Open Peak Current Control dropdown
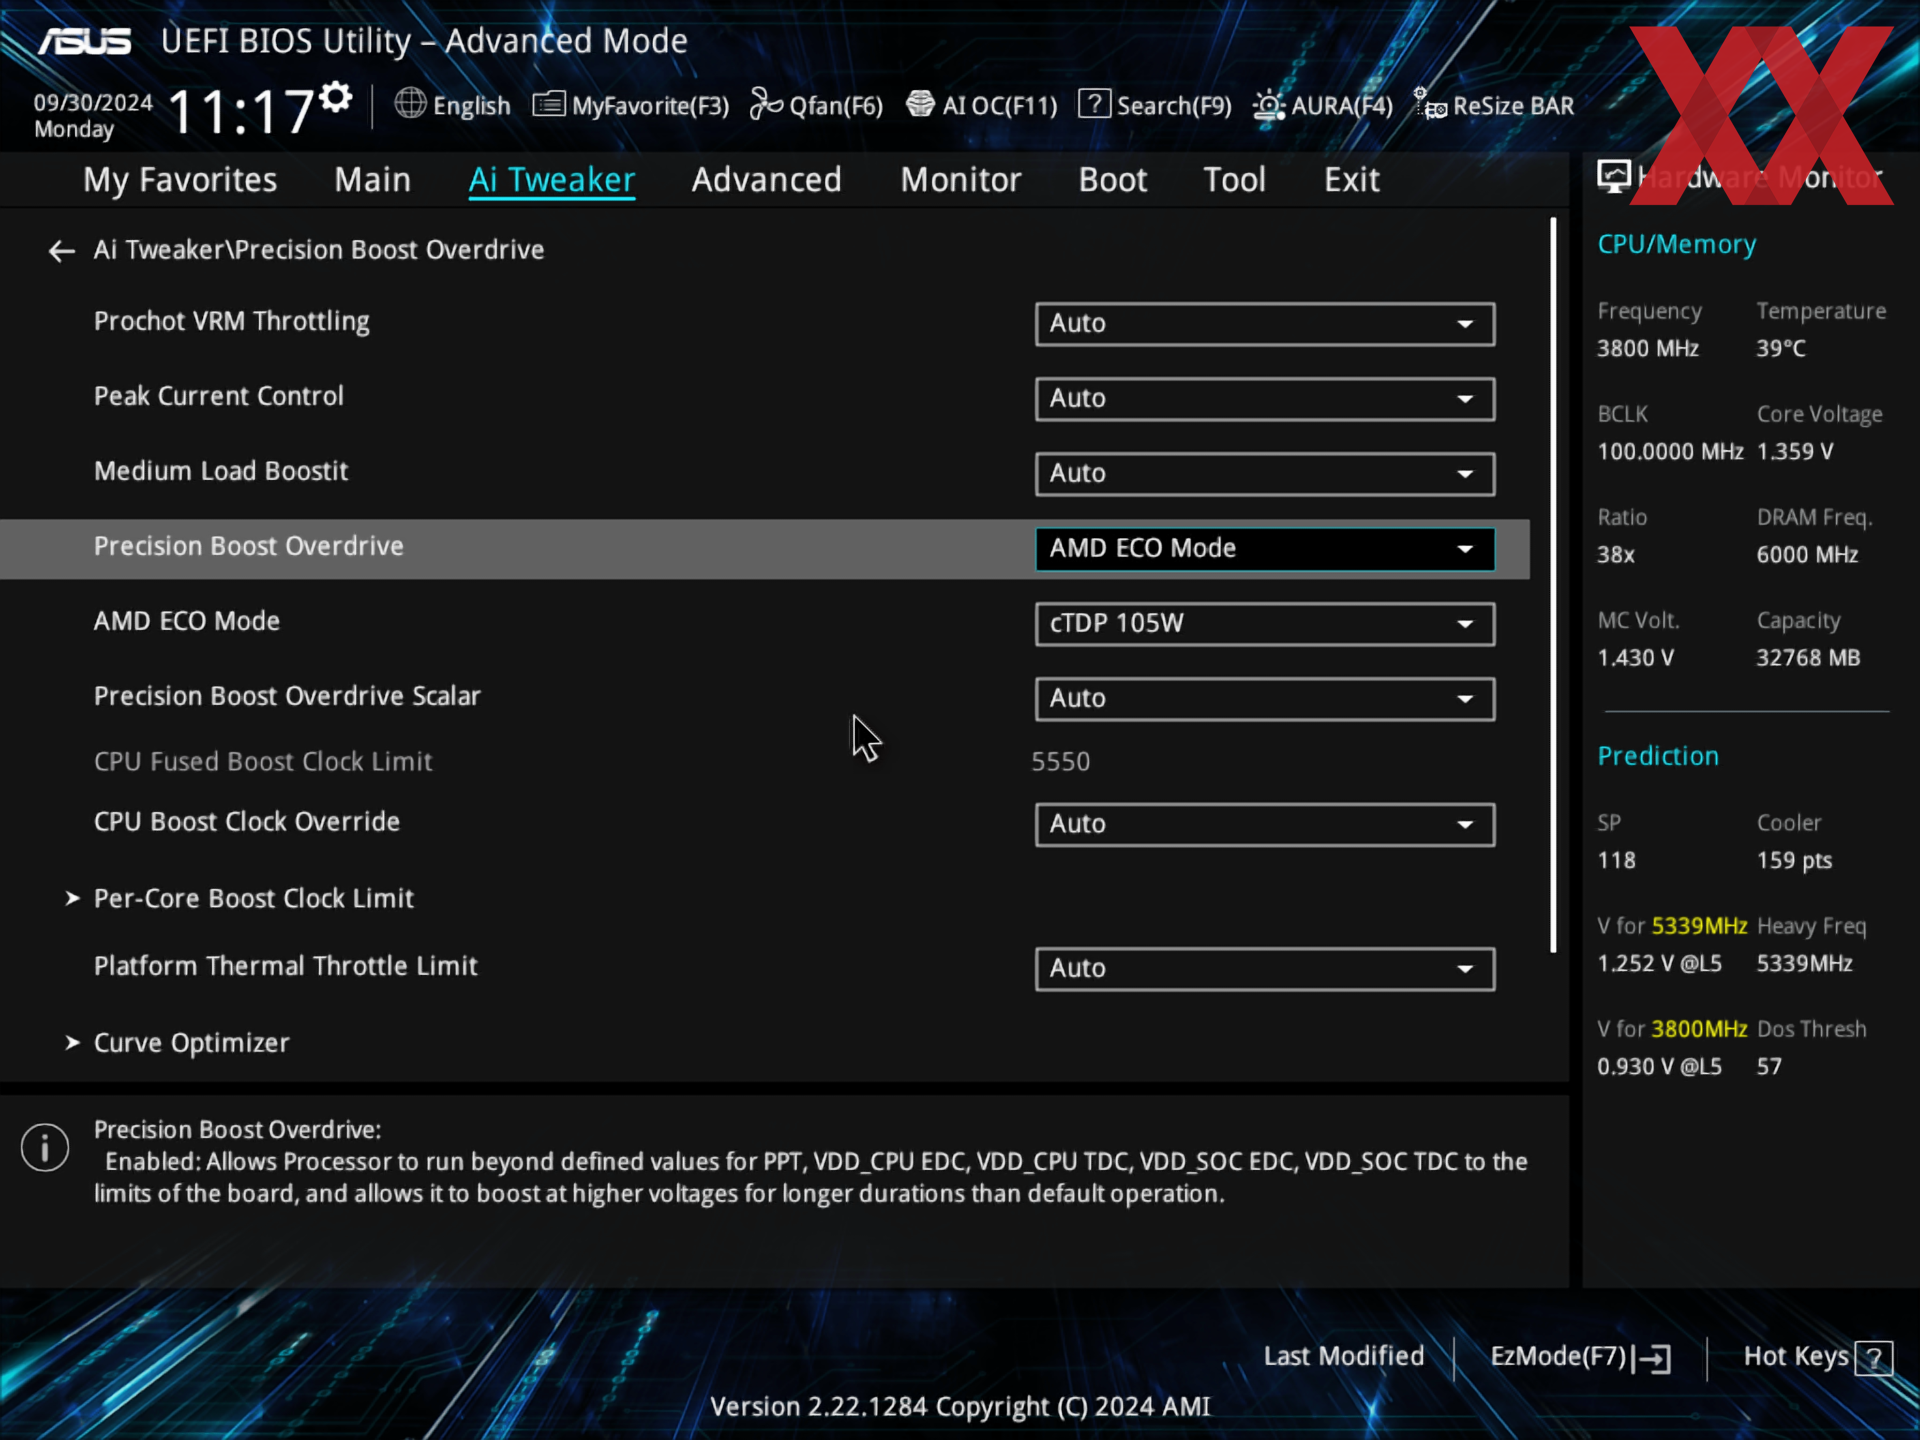Screen dimensions: 1920x1440 tap(1264, 399)
